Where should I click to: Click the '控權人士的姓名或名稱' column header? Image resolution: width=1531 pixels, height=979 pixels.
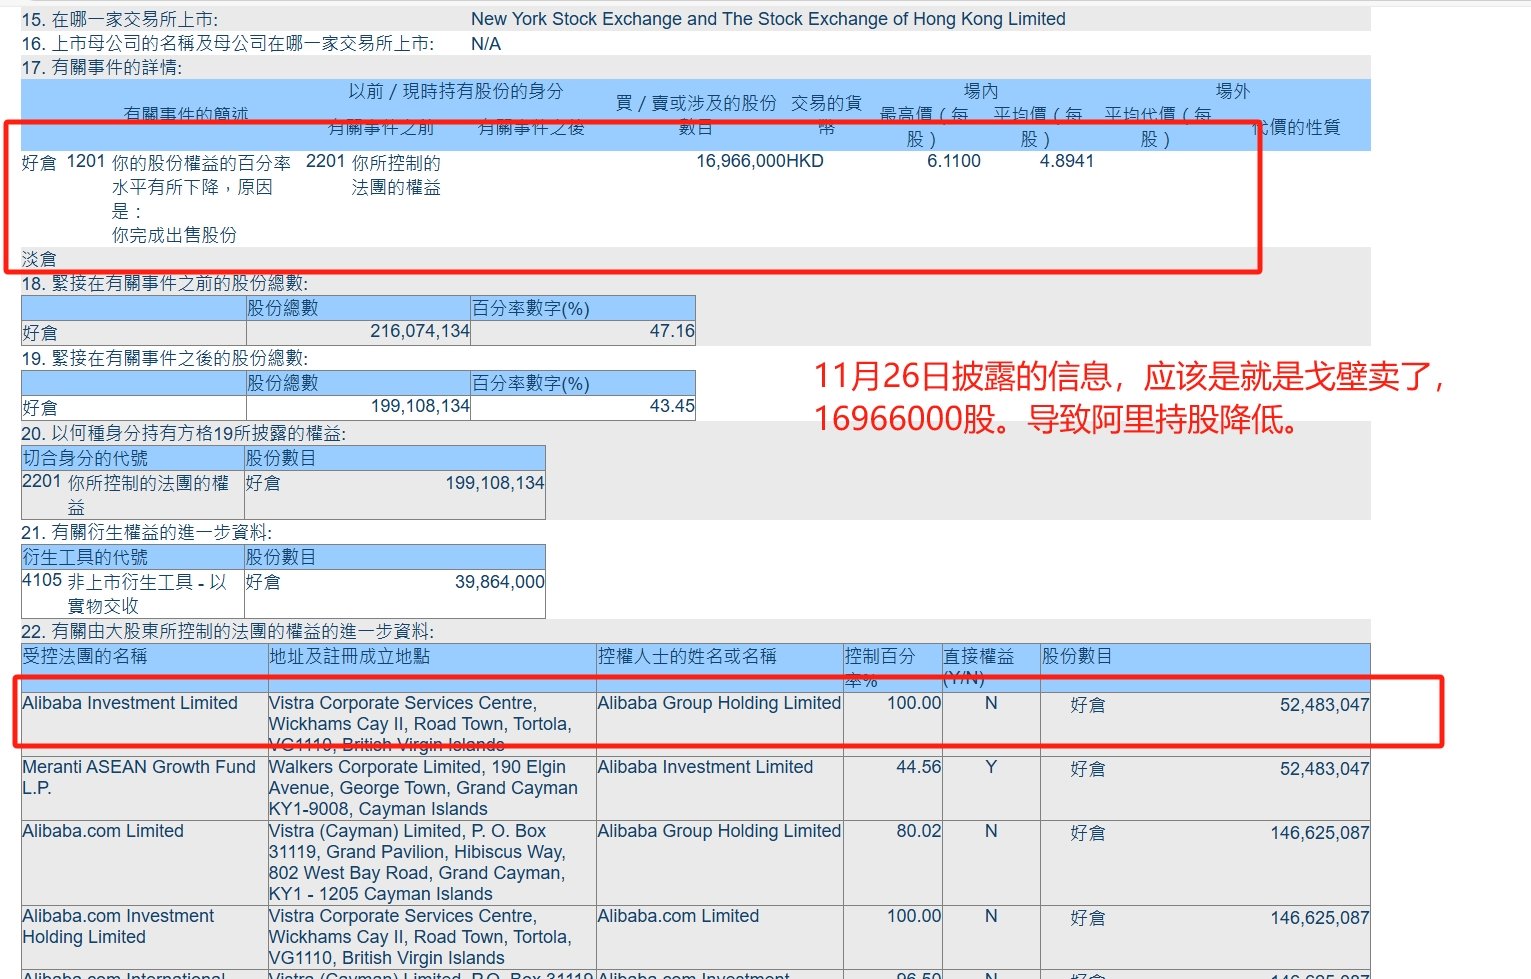click(x=687, y=656)
